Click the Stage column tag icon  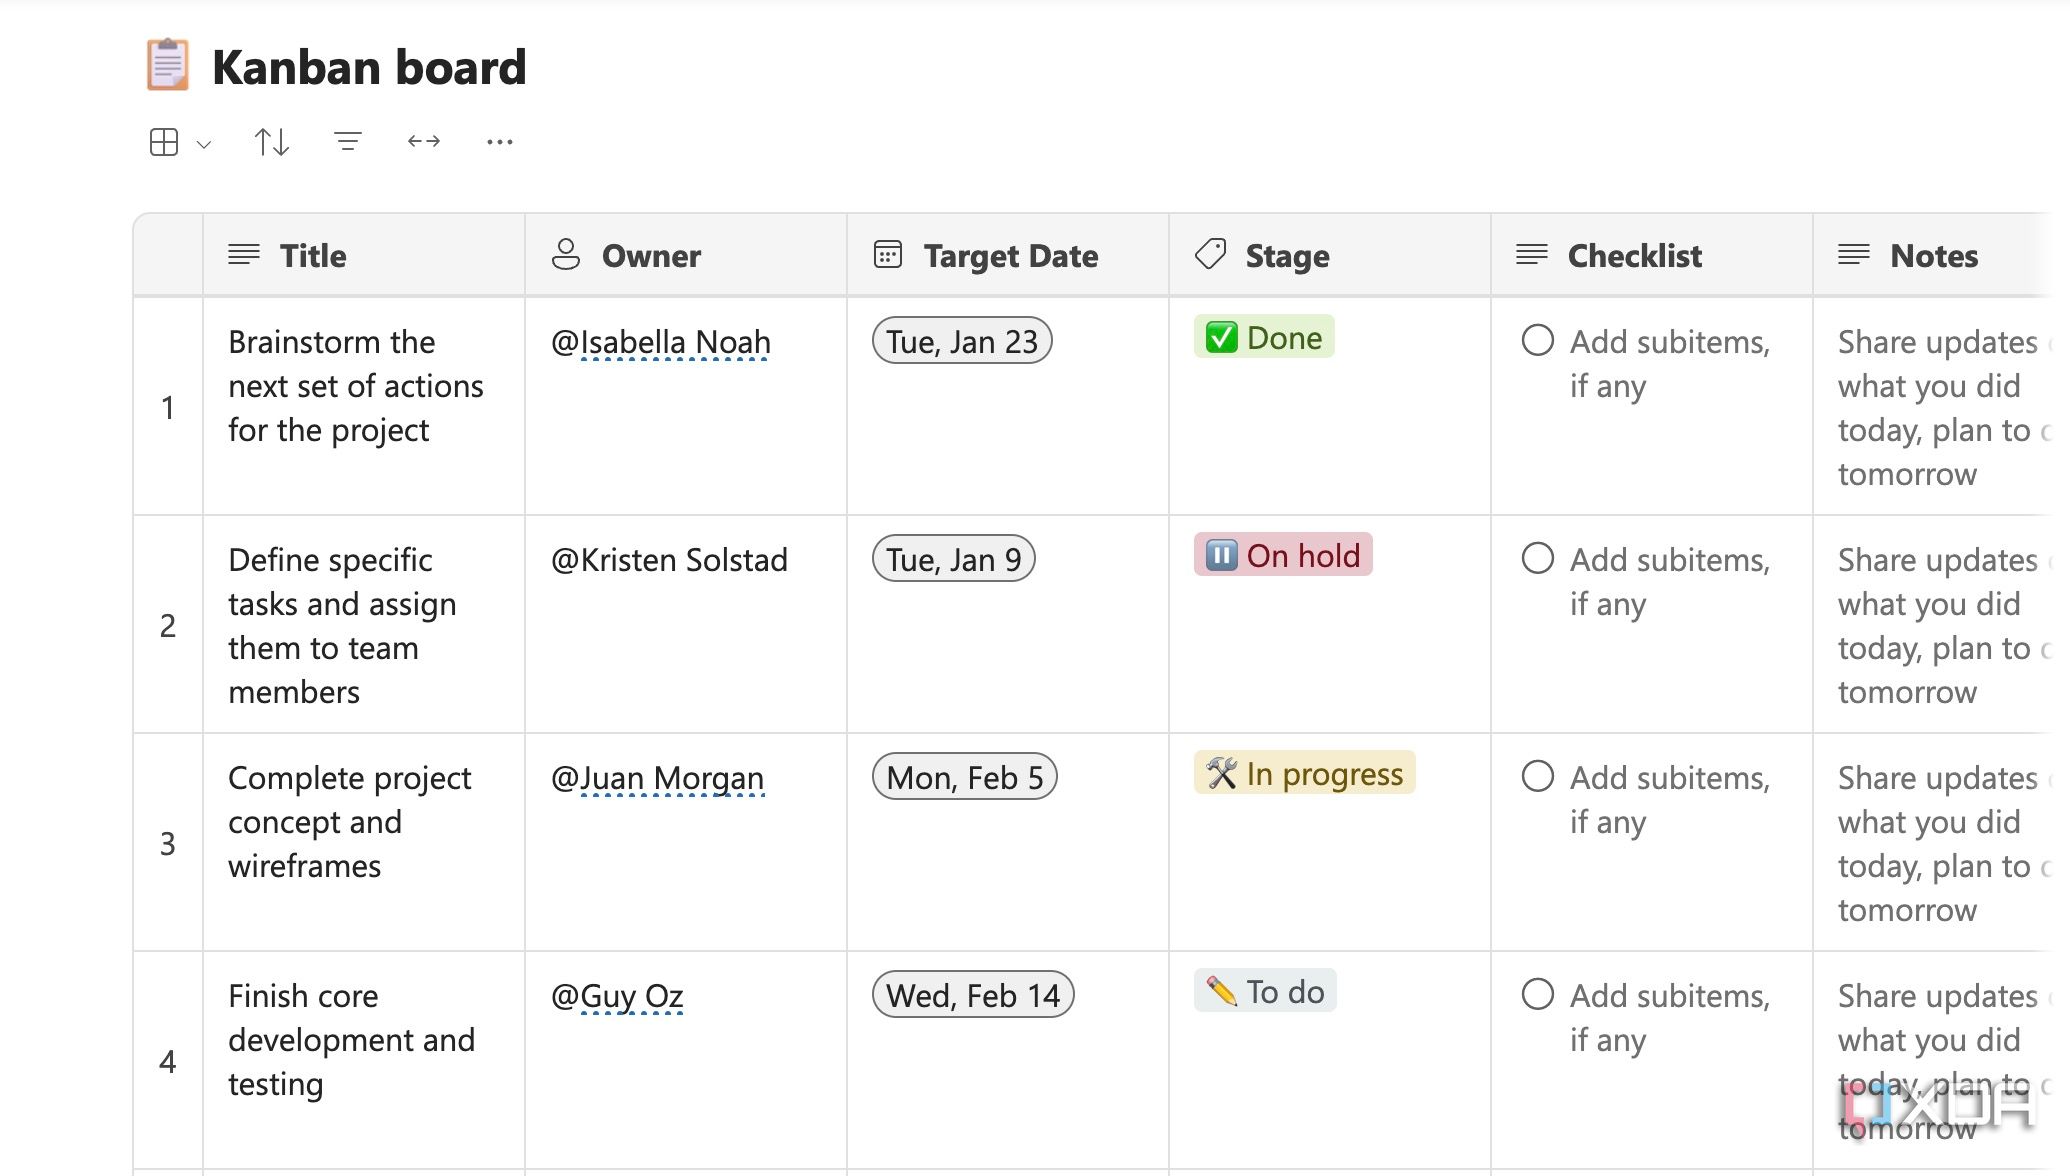click(1210, 254)
